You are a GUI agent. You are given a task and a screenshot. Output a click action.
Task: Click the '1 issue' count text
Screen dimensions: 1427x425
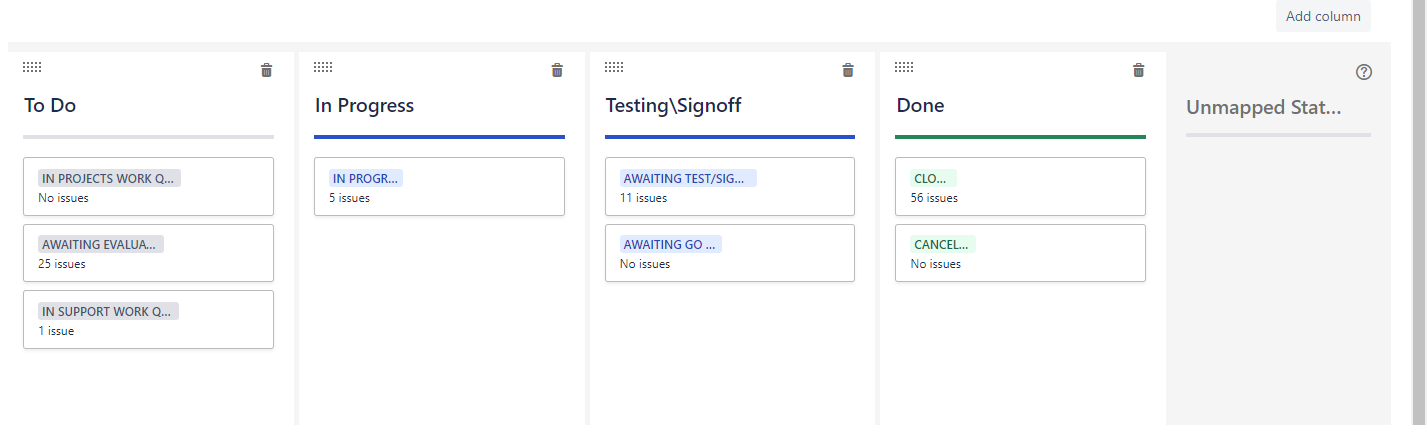pos(56,331)
